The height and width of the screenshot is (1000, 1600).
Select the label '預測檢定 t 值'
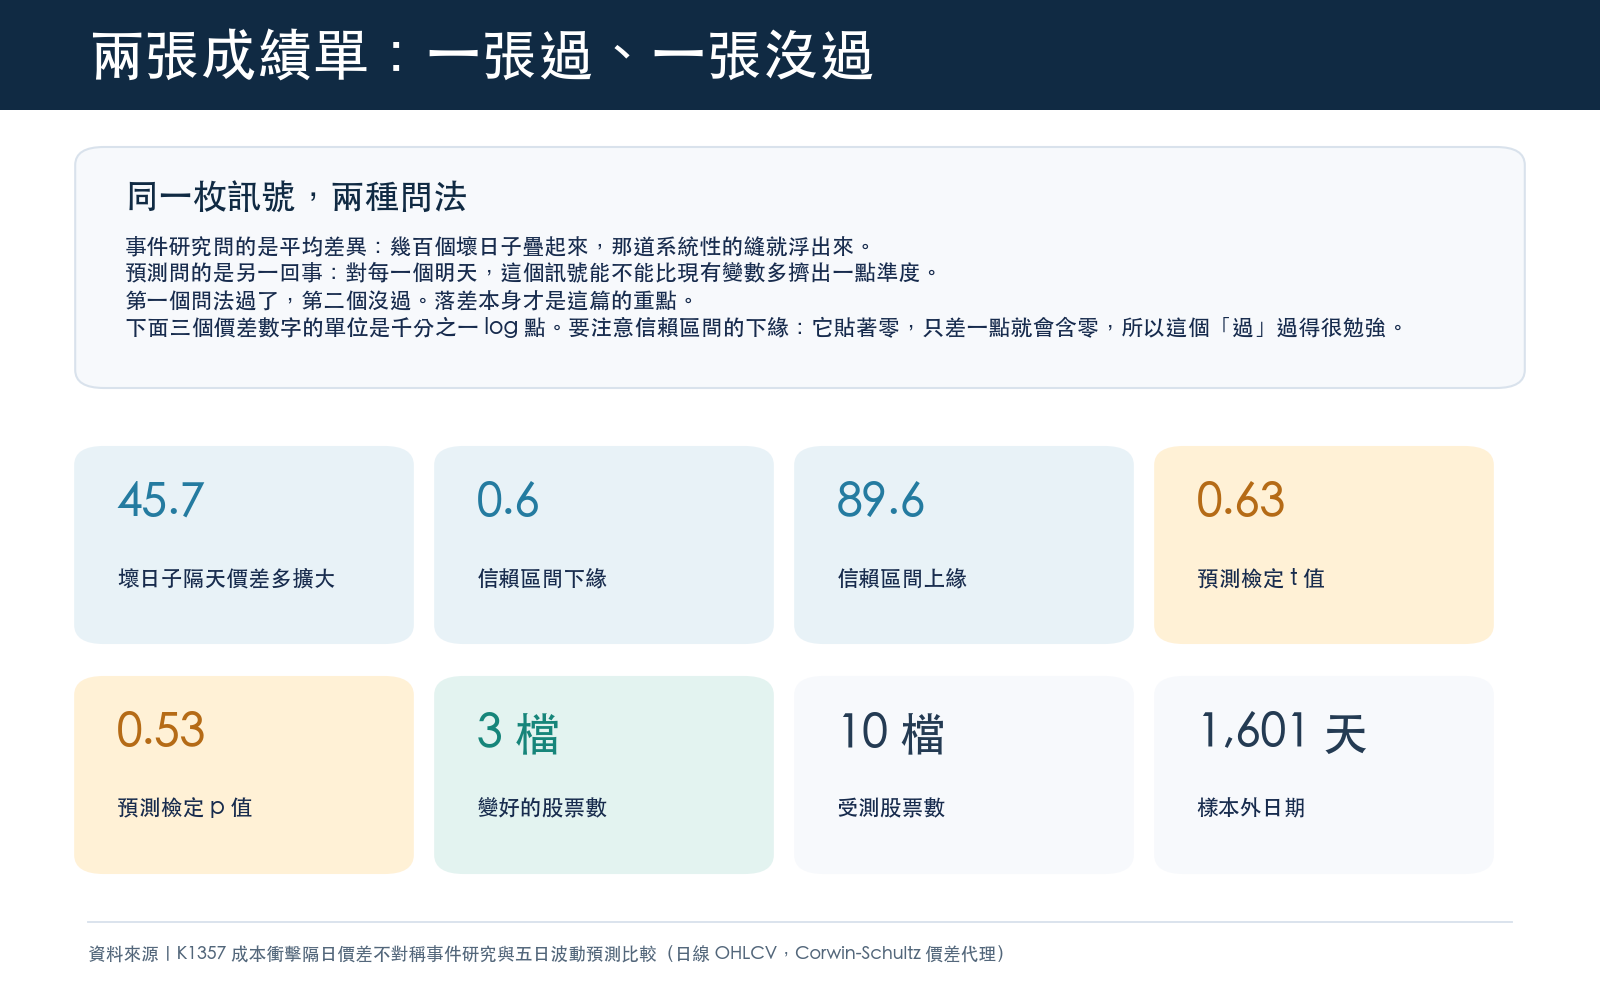(x=1261, y=578)
